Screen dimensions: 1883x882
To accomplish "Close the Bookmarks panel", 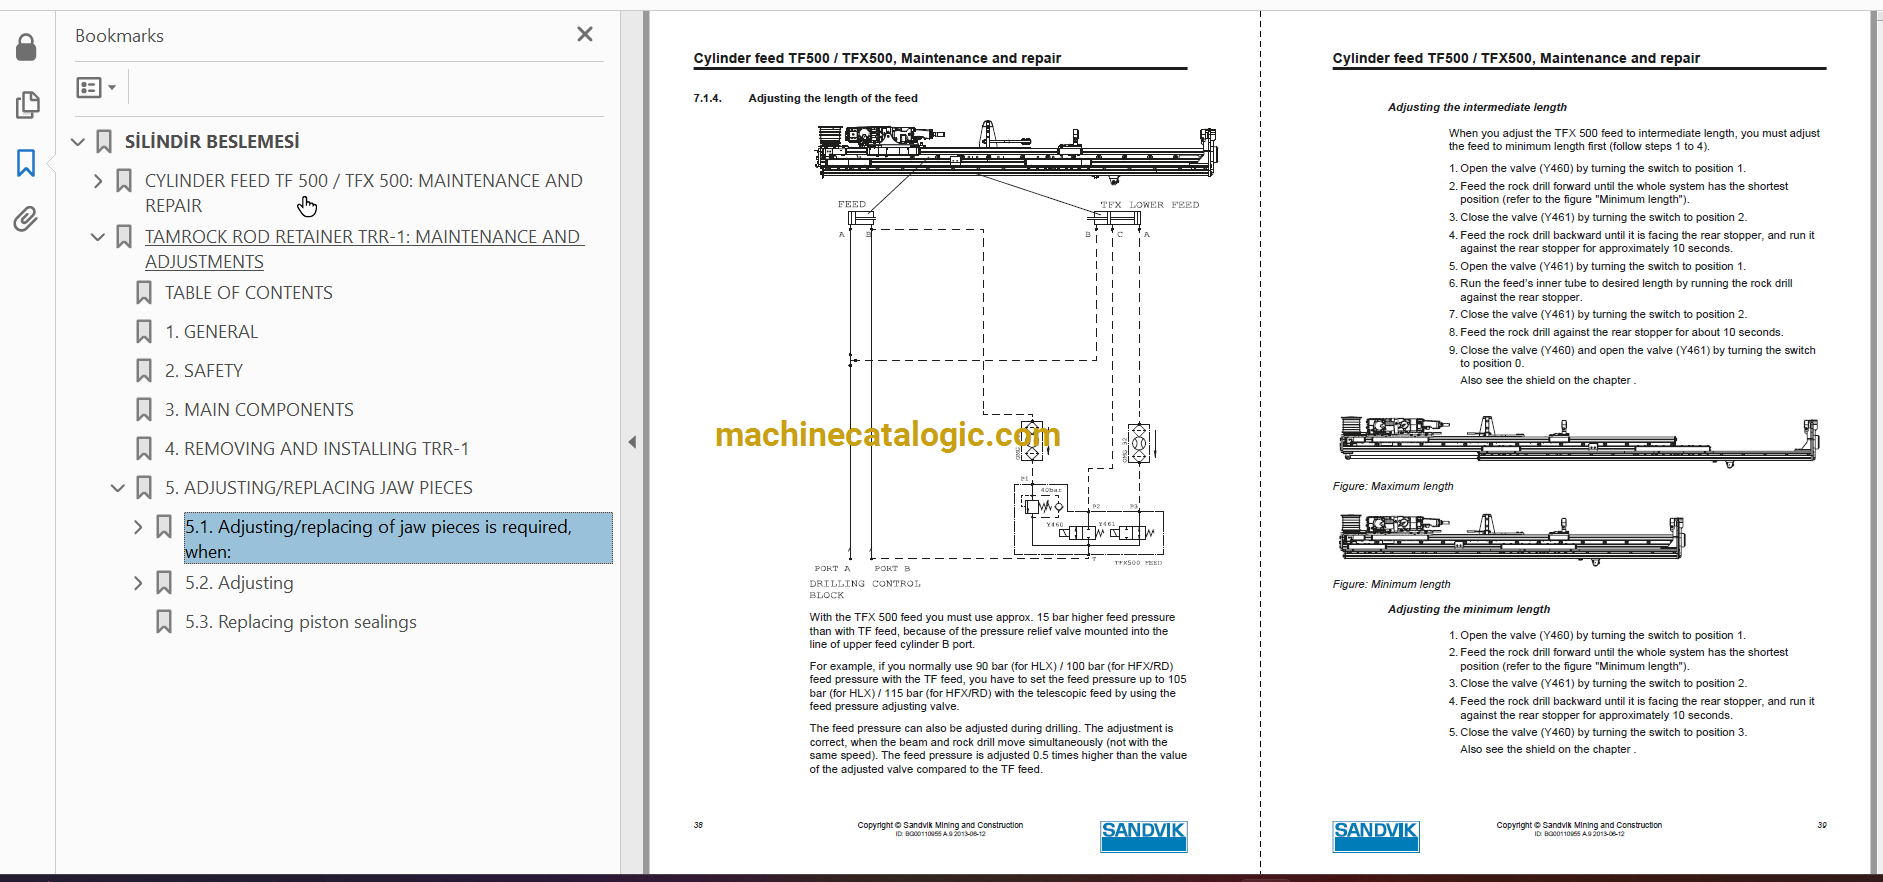I will (x=585, y=34).
